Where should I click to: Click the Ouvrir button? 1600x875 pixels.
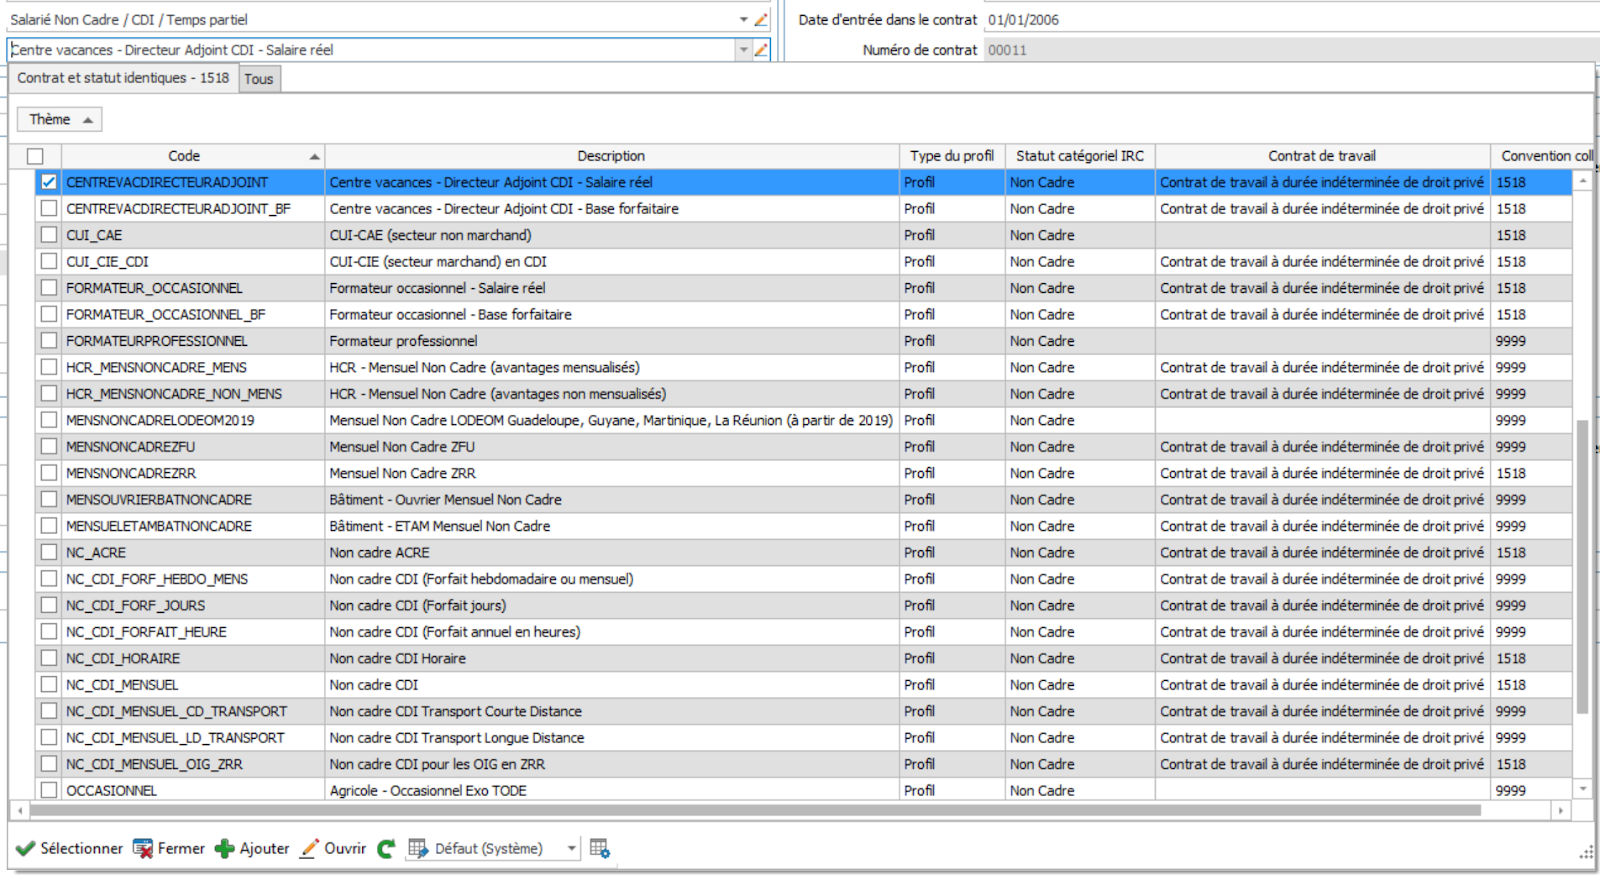pos(333,848)
